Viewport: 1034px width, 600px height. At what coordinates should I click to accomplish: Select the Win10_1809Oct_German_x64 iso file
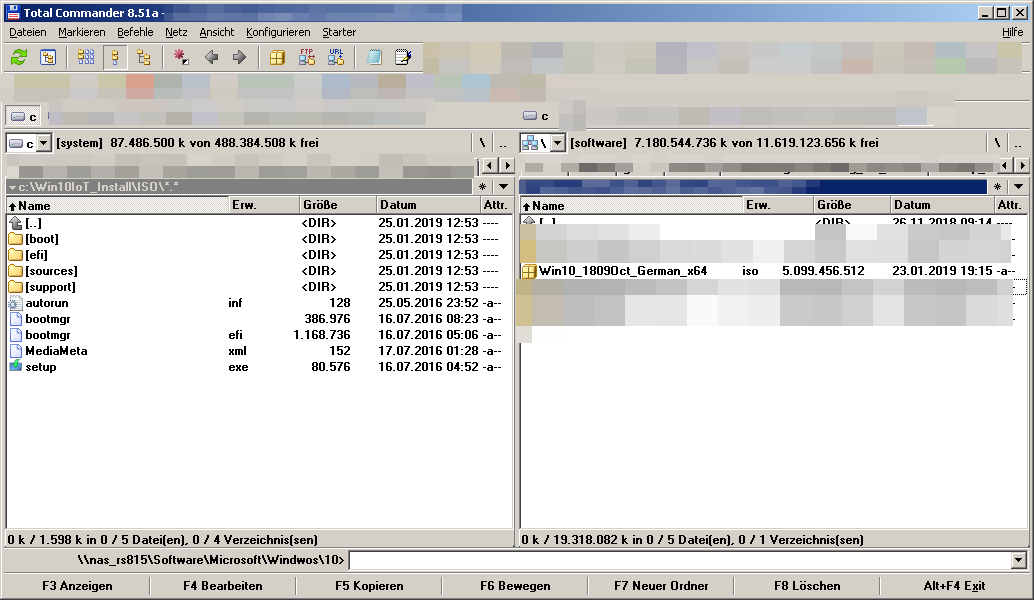[622, 271]
